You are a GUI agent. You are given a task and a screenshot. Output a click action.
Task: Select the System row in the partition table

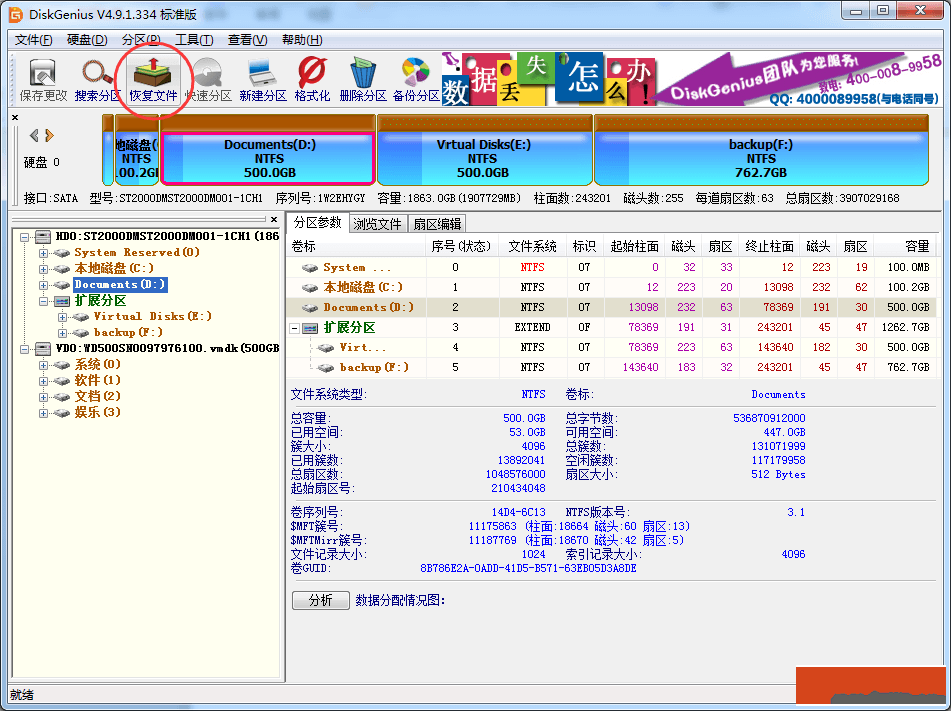pos(613,267)
